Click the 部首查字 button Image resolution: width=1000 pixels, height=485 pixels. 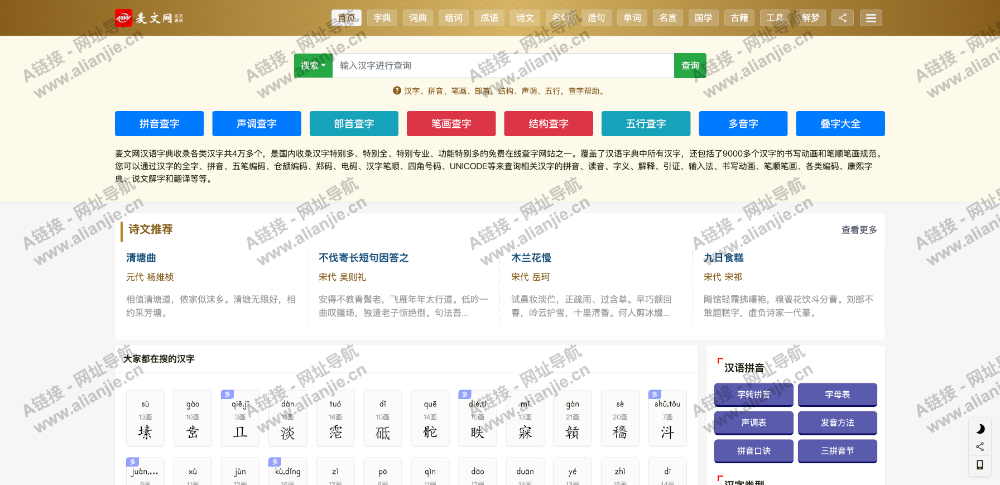[x=354, y=124]
